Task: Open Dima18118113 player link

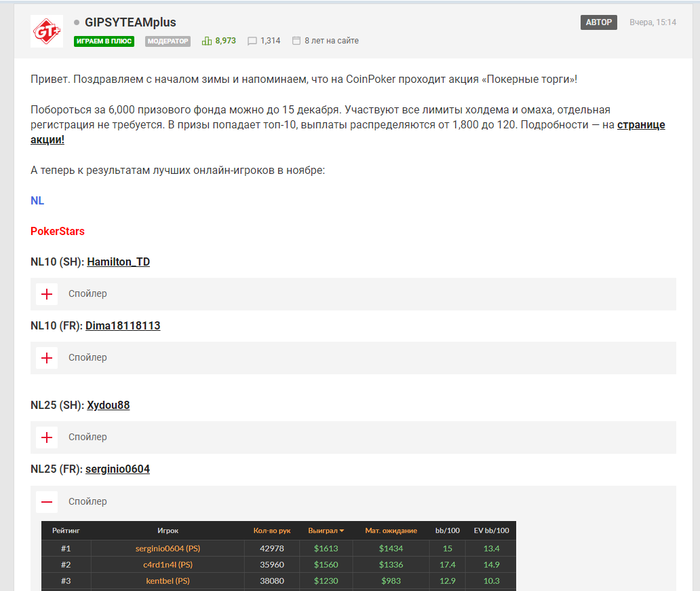Action: [x=123, y=326]
